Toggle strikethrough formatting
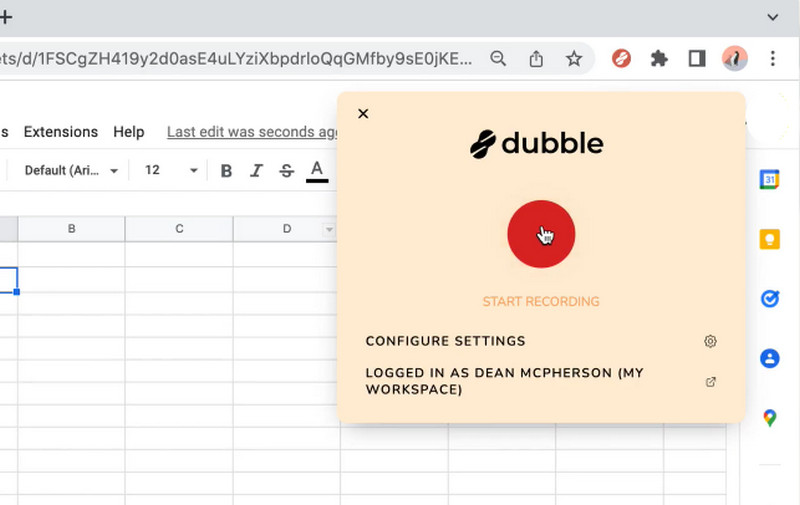This screenshot has width=800, height=505. tap(287, 171)
